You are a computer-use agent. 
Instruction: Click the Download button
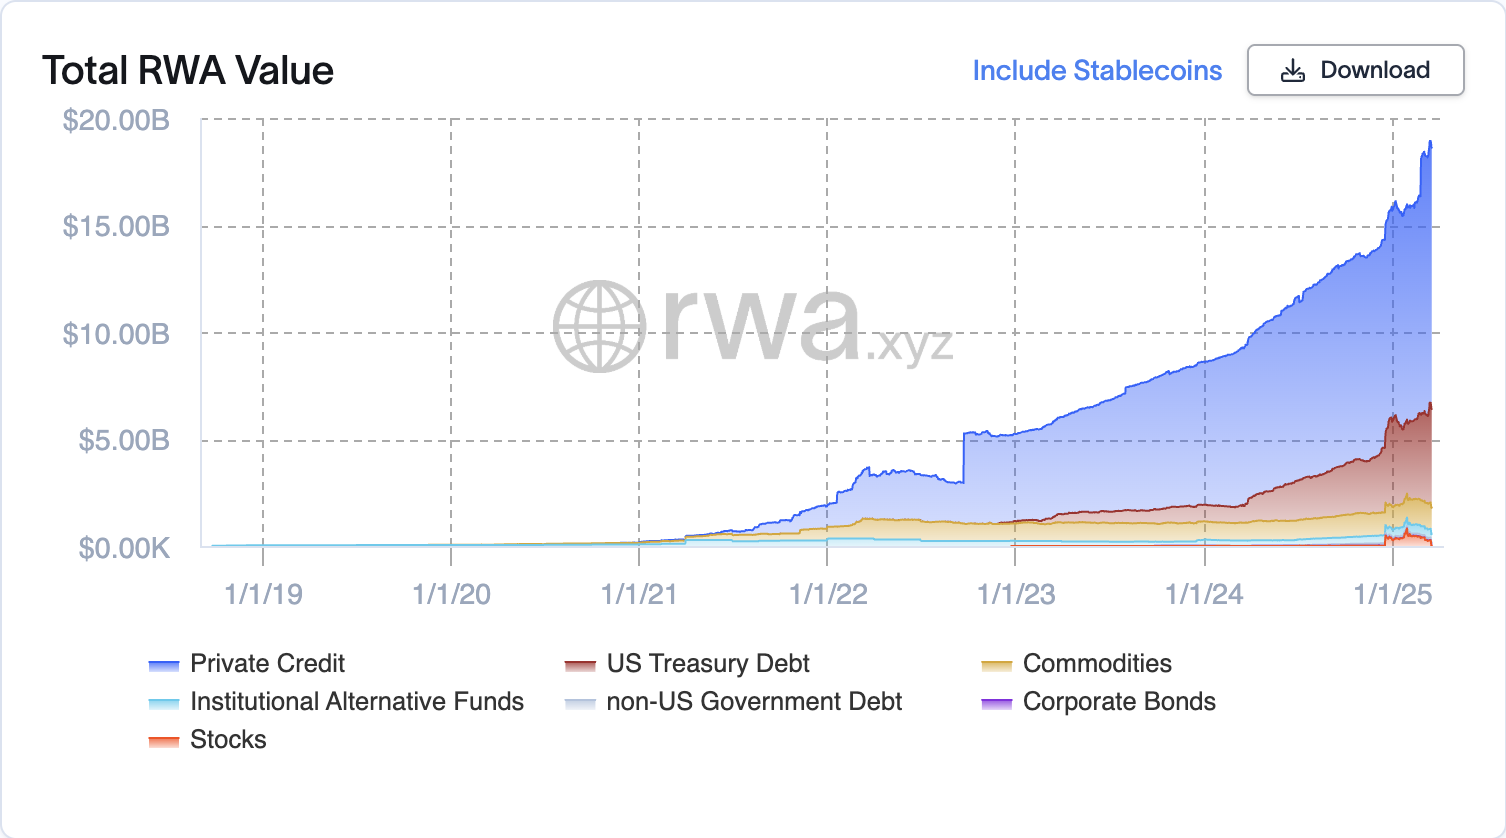(1356, 70)
